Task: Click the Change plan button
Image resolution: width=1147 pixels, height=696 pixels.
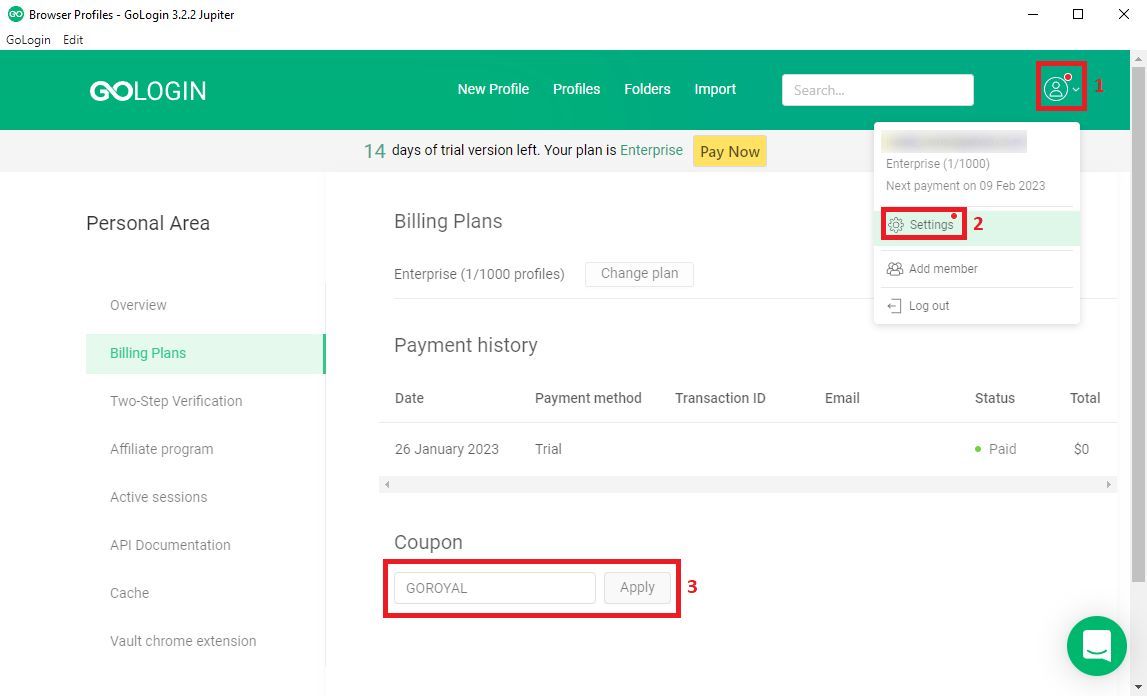Action: (x=639, y=274)
